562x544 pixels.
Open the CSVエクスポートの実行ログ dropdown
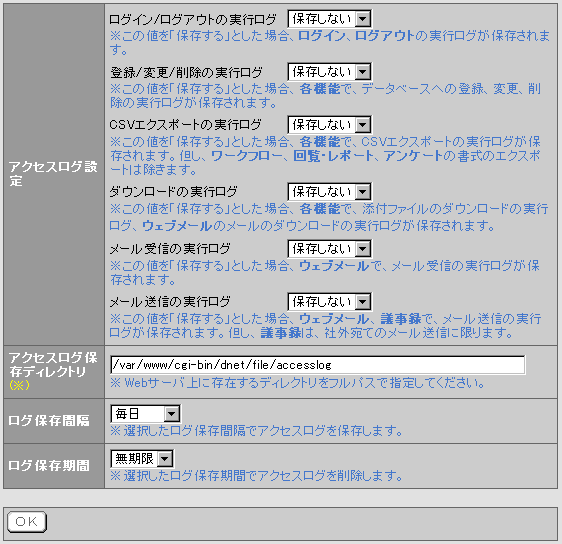coord(329,124)
